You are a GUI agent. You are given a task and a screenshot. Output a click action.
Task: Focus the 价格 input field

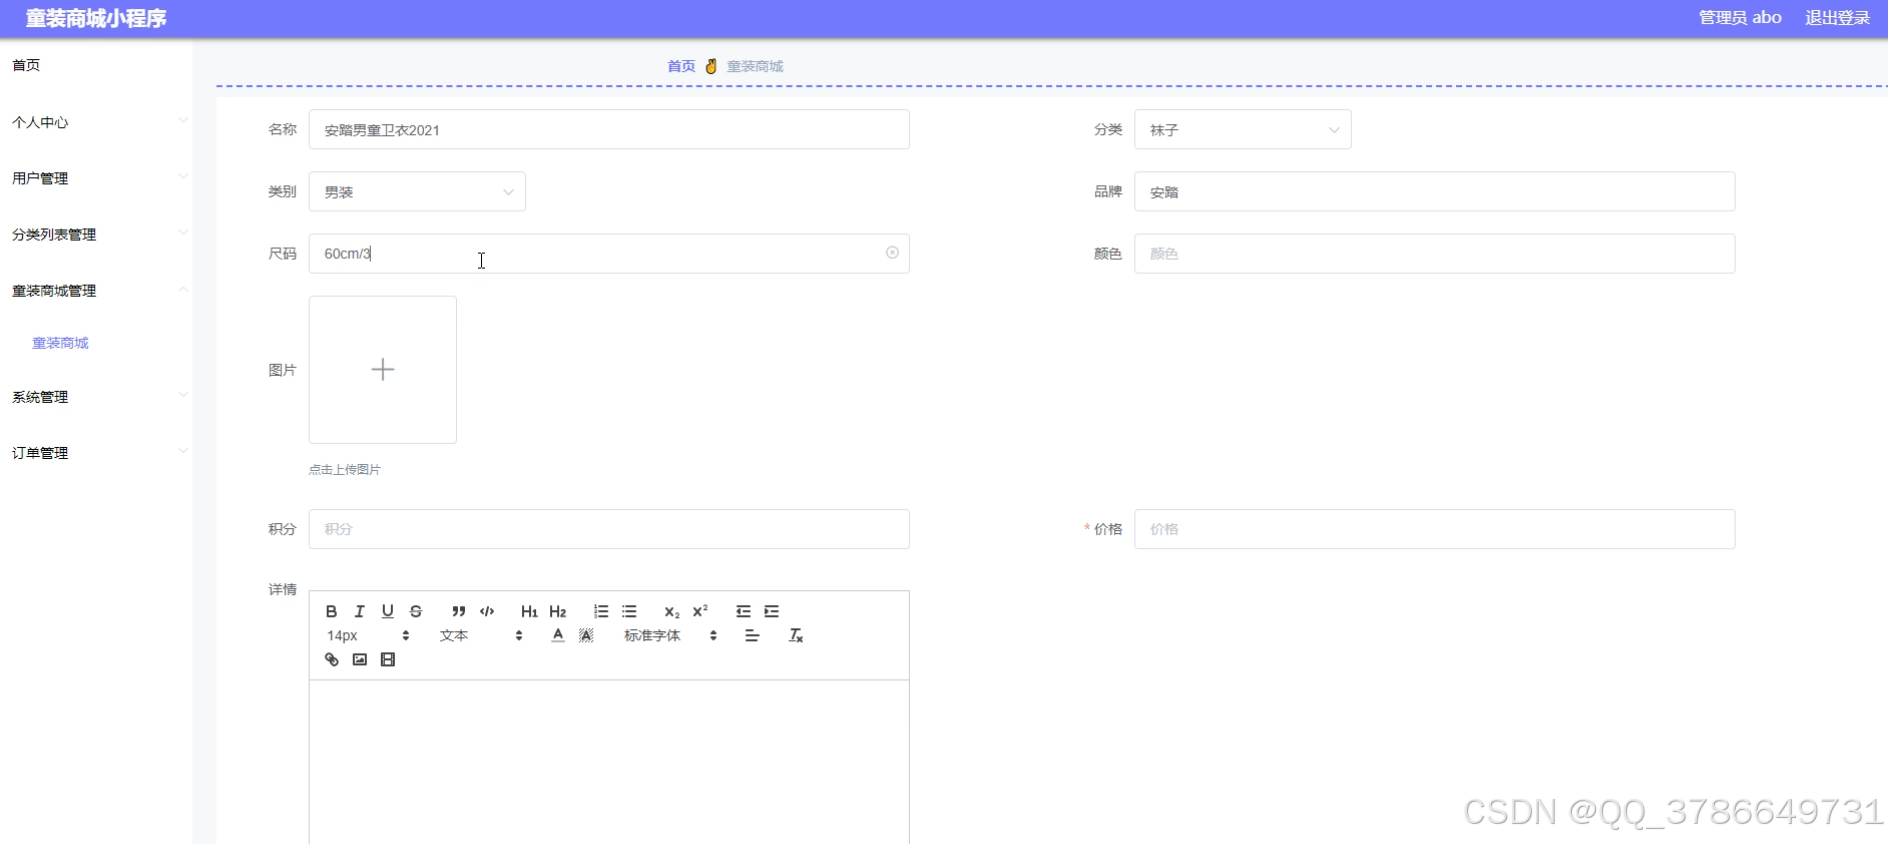1434,529
